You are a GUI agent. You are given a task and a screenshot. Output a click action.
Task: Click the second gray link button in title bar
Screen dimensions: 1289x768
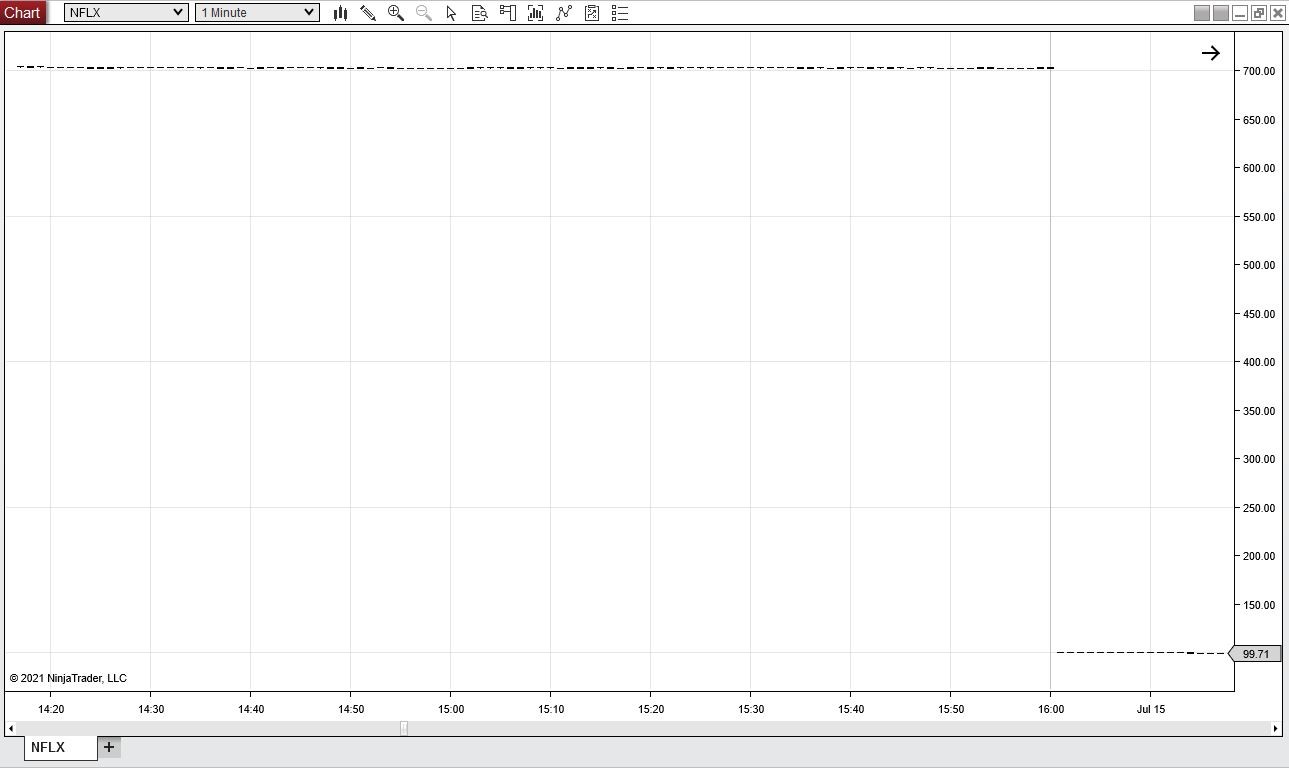pyautogui.click(x=1221, y=13)
